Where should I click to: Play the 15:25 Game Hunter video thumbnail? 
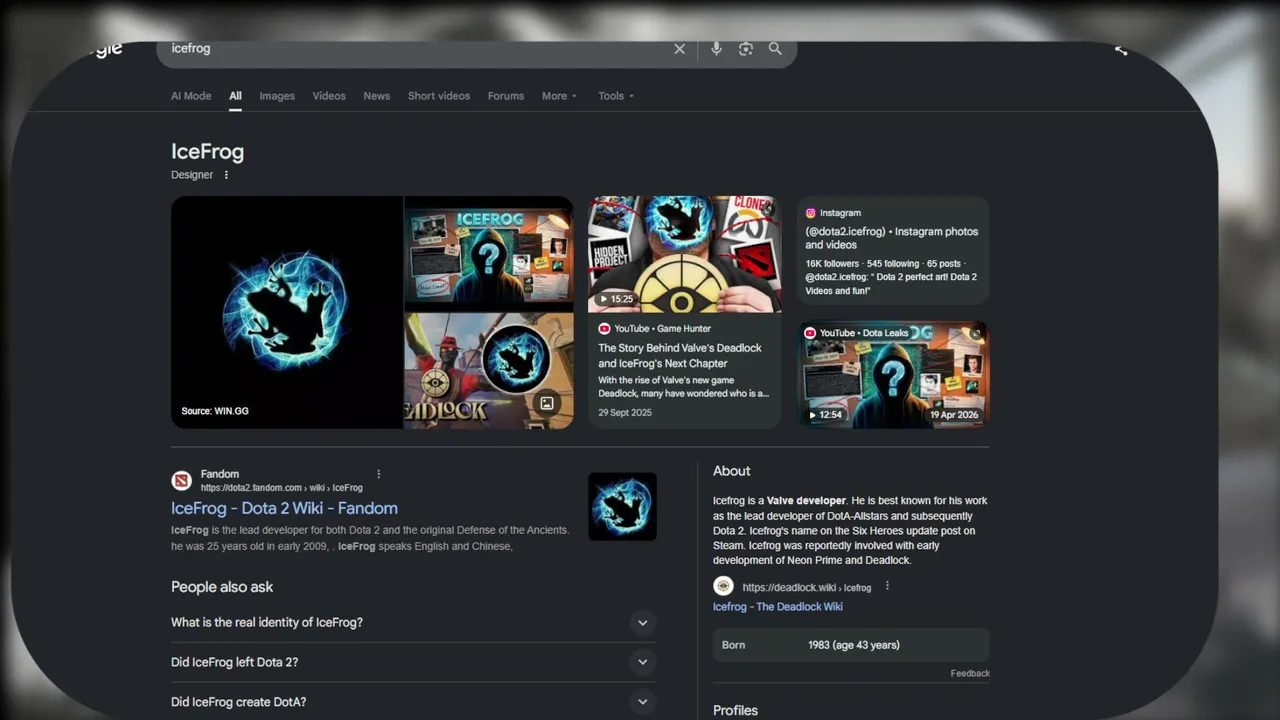point(684,254)
